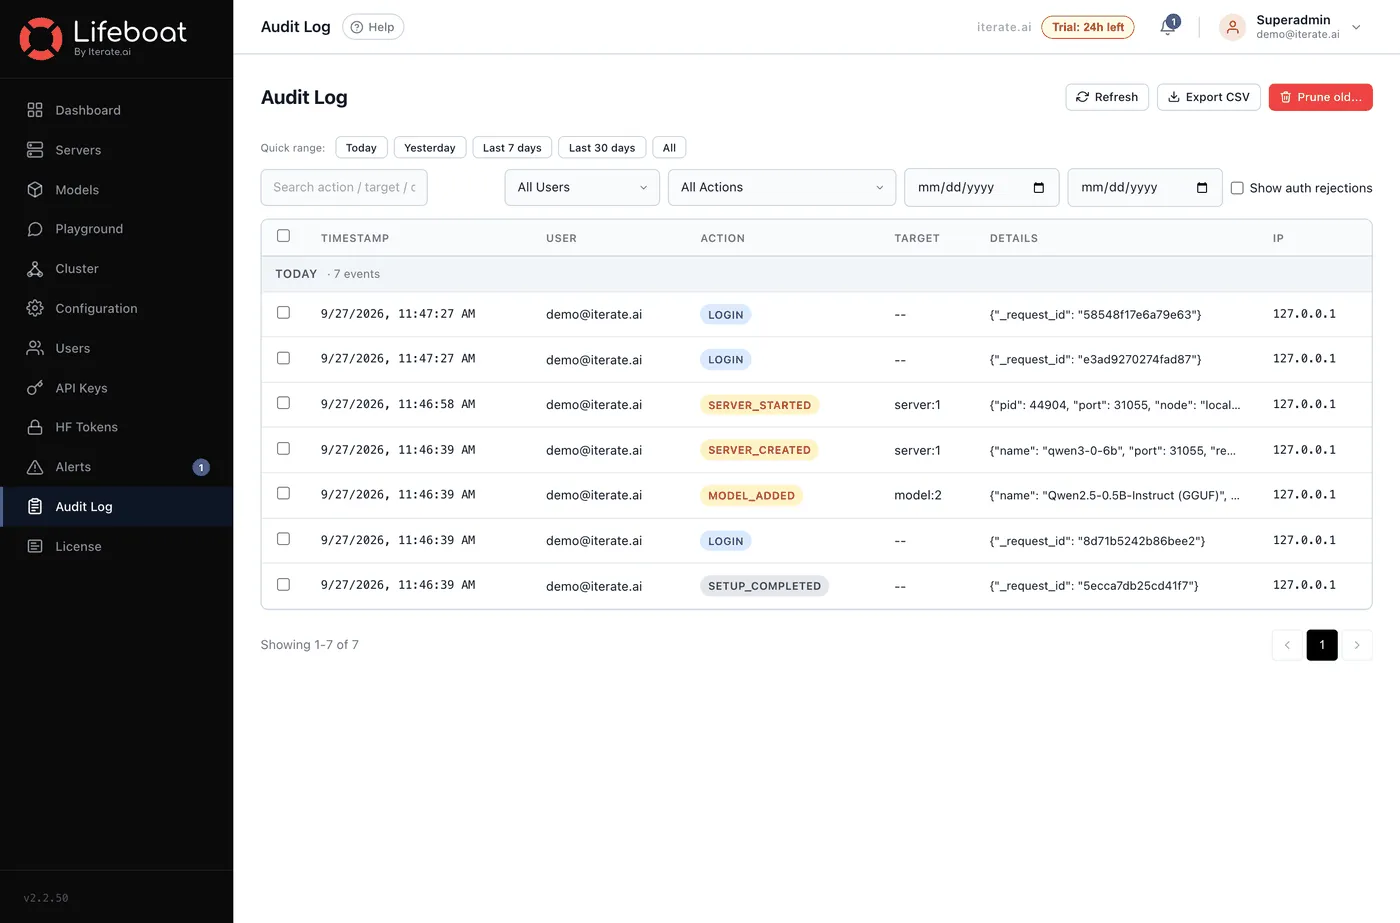The height and width of the screenshot is (923, 1400).
Task: Open calendar picker on the second date field
Action: (x=1202, y=187)
